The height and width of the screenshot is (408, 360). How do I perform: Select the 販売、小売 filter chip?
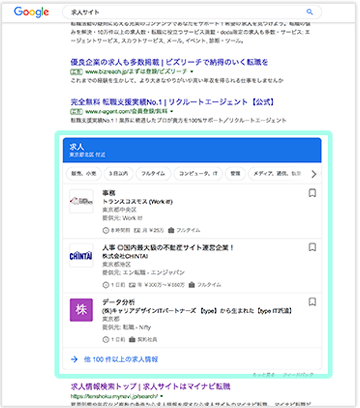[x=84, y=174]
